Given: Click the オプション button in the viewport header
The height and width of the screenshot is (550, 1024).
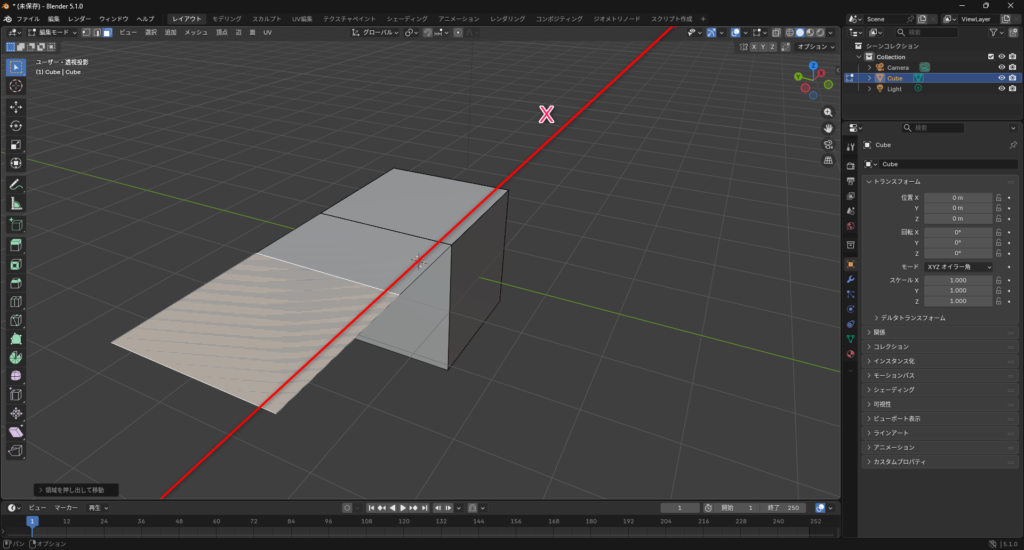Looking at the screenshot, I should click(815, 46).
